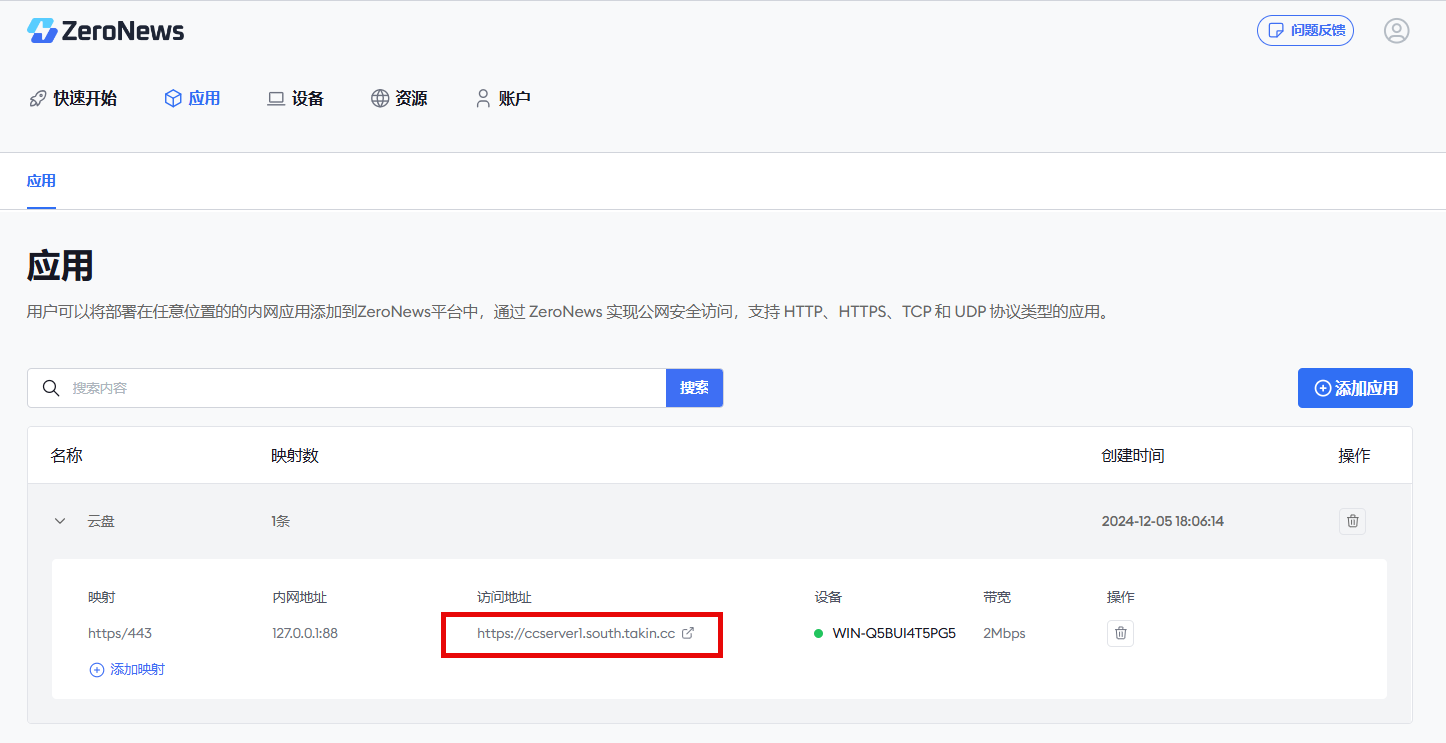This screenshot has width=1446, height=743.
Task: Open the 资源 navigation menu
Action: pos(399,98)
